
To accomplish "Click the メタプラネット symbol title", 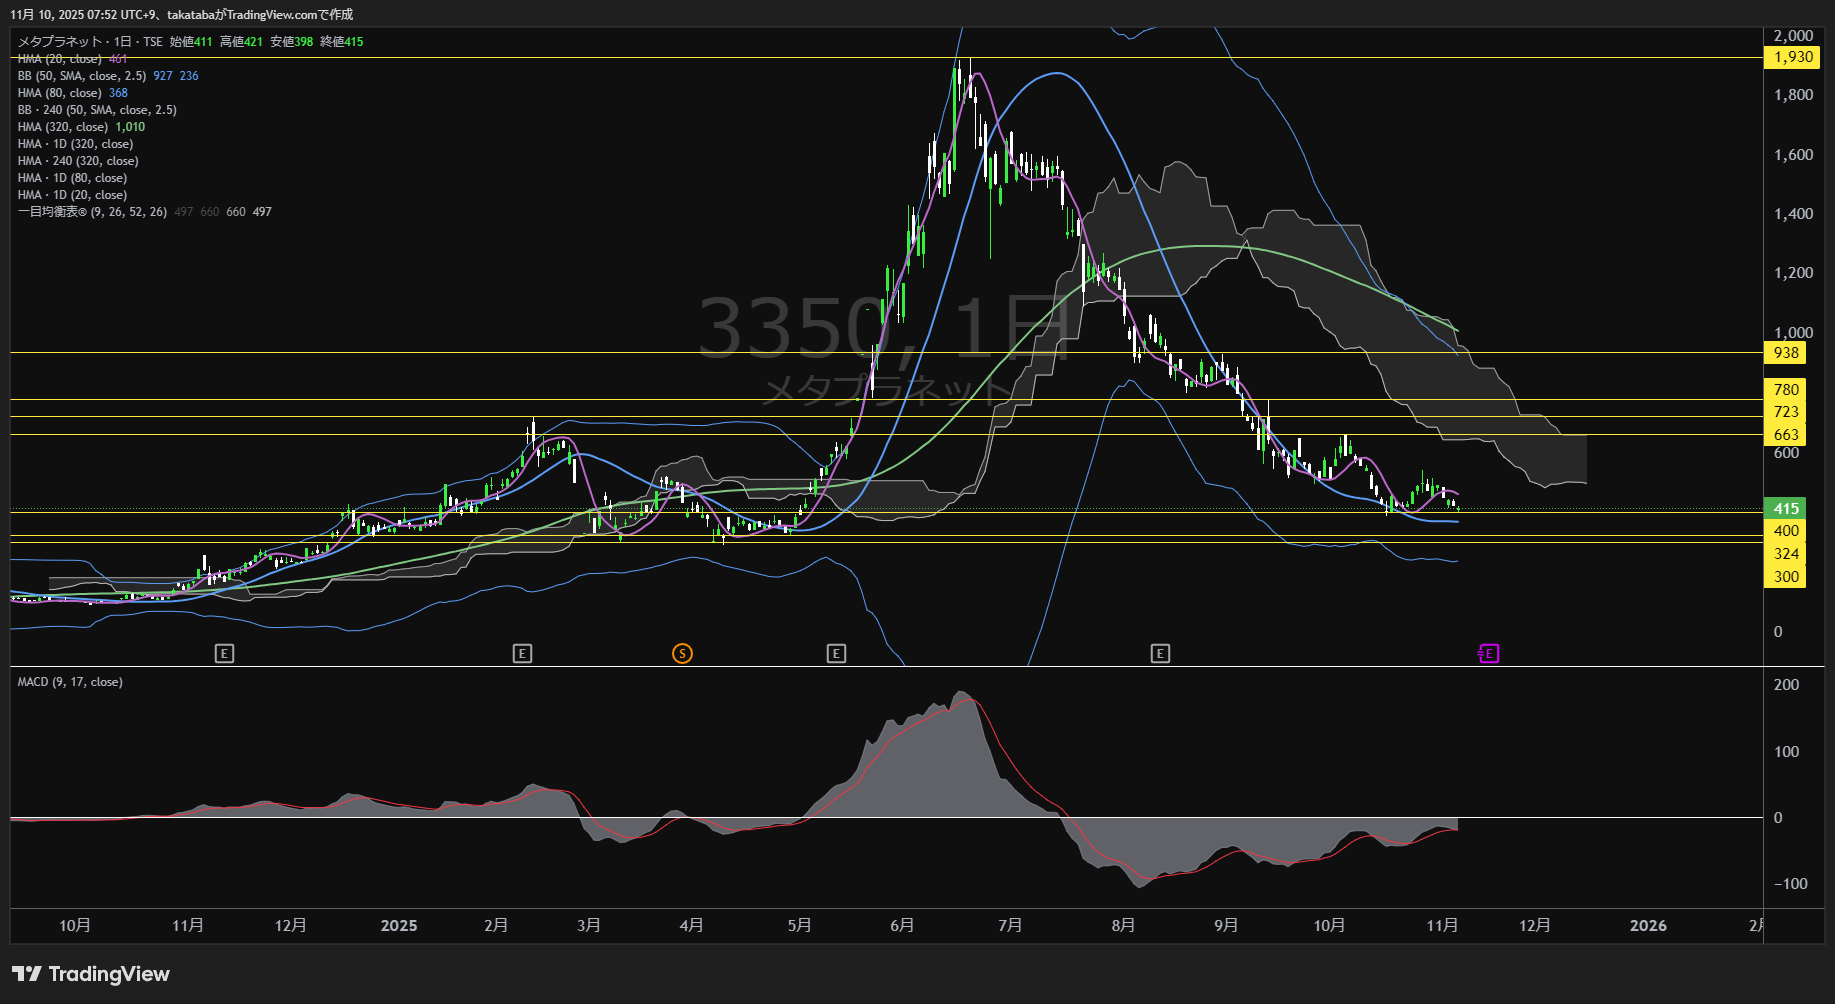I will coord(60,42).
